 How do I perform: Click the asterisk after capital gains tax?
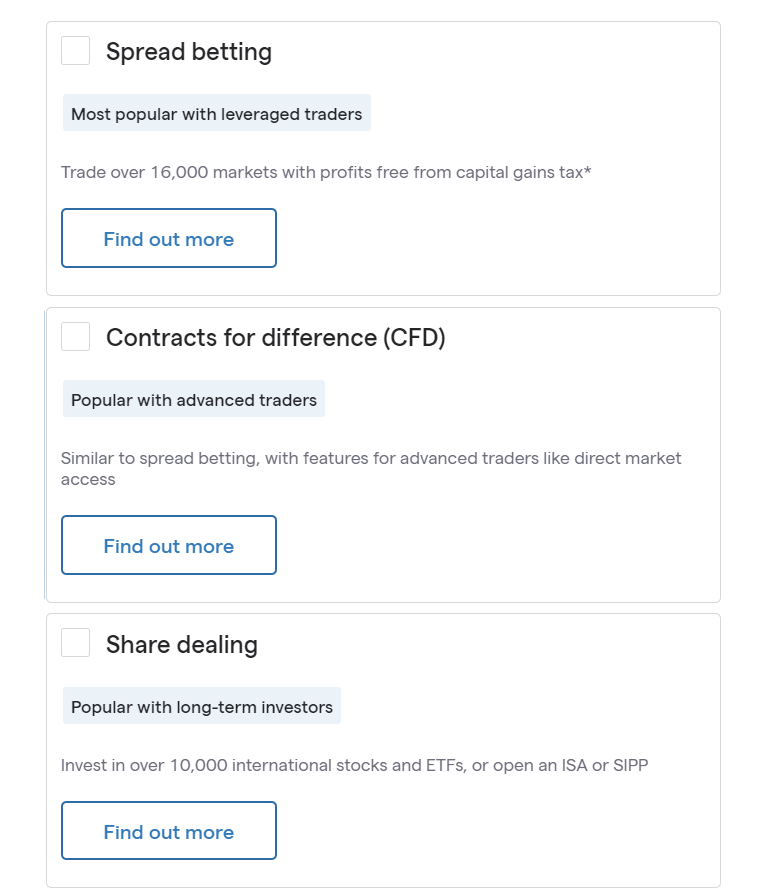coord(588,171)
